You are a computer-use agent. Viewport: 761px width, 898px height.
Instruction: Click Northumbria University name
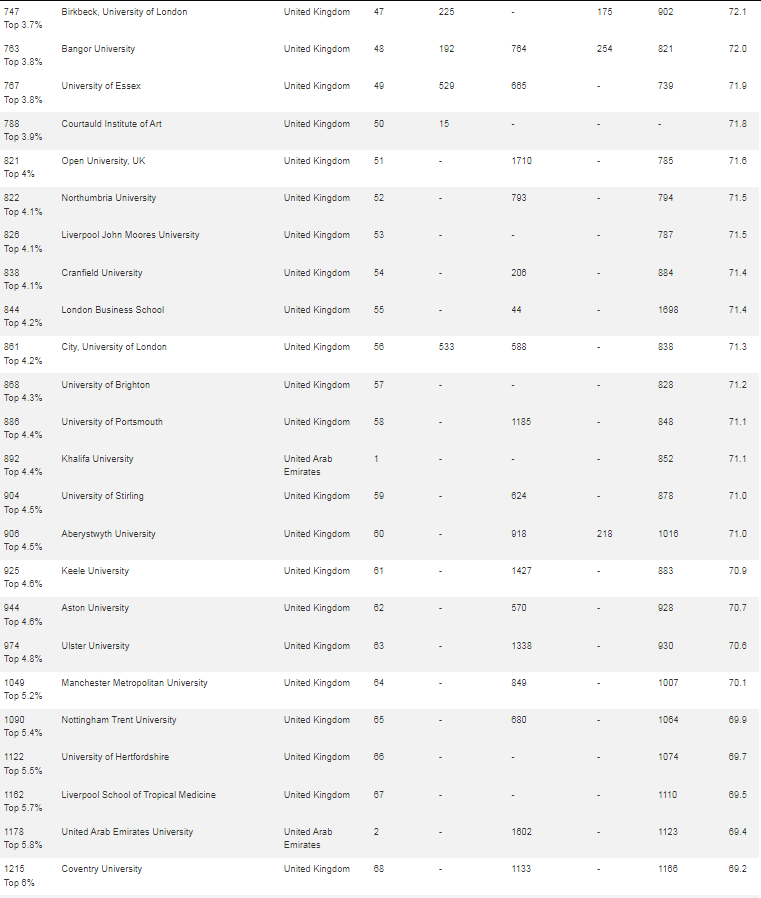(109, 198)
